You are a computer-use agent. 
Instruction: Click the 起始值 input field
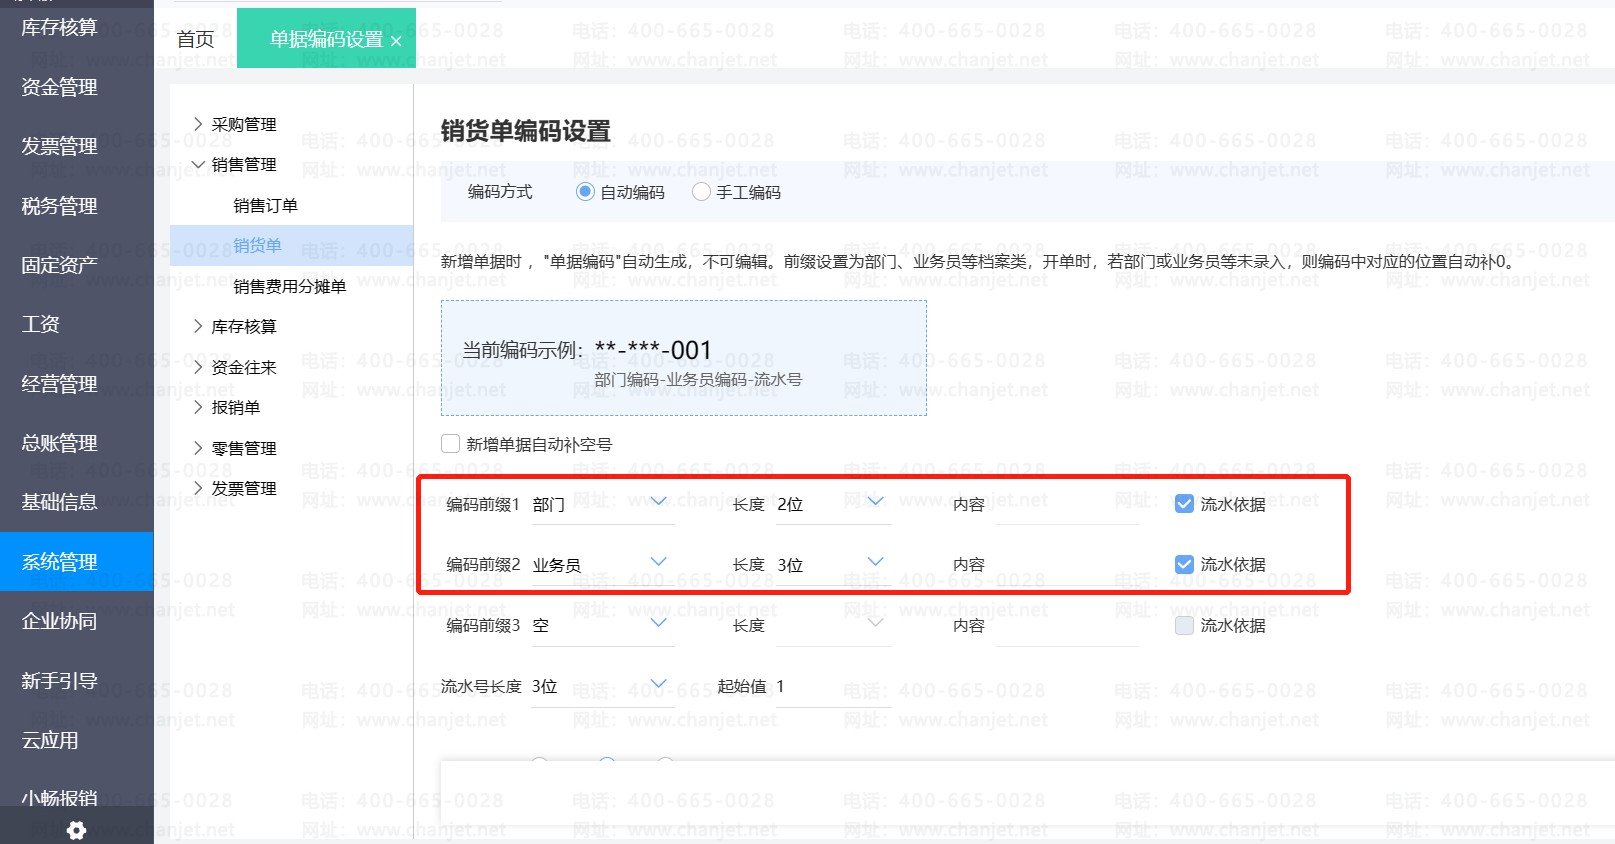[x=830, y=686]
